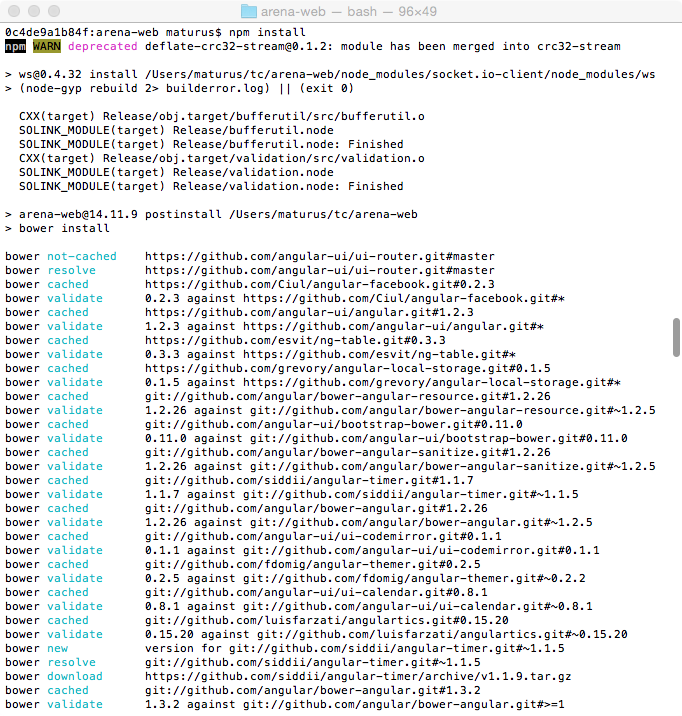Click the highlighted 'npm' label before WARN
The image size is (682, 716).
tap(15, 46)
